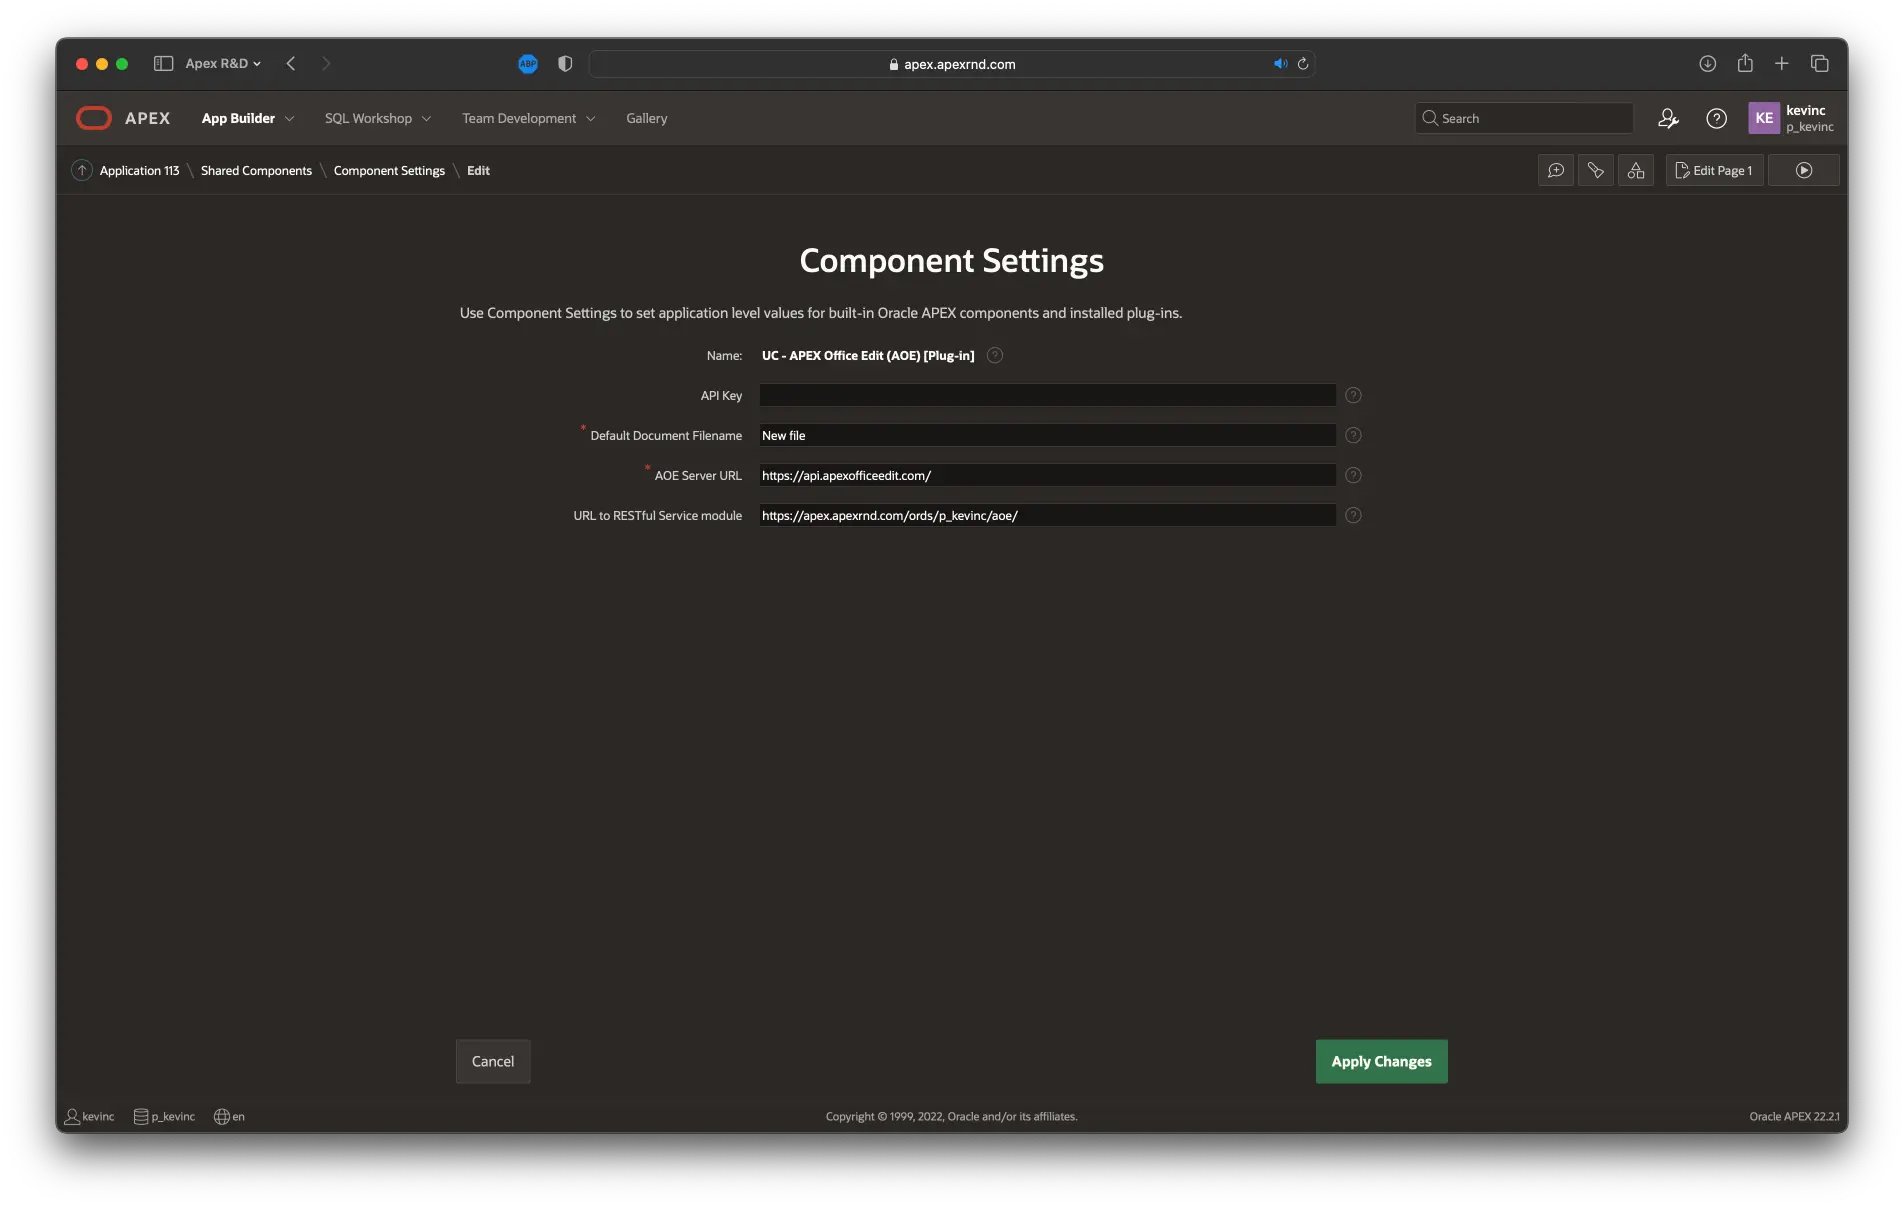This screenshot has width=1904, height=1207.
Task: Click the apex.apexrnd.com address bar
Action: coord(951,64)
